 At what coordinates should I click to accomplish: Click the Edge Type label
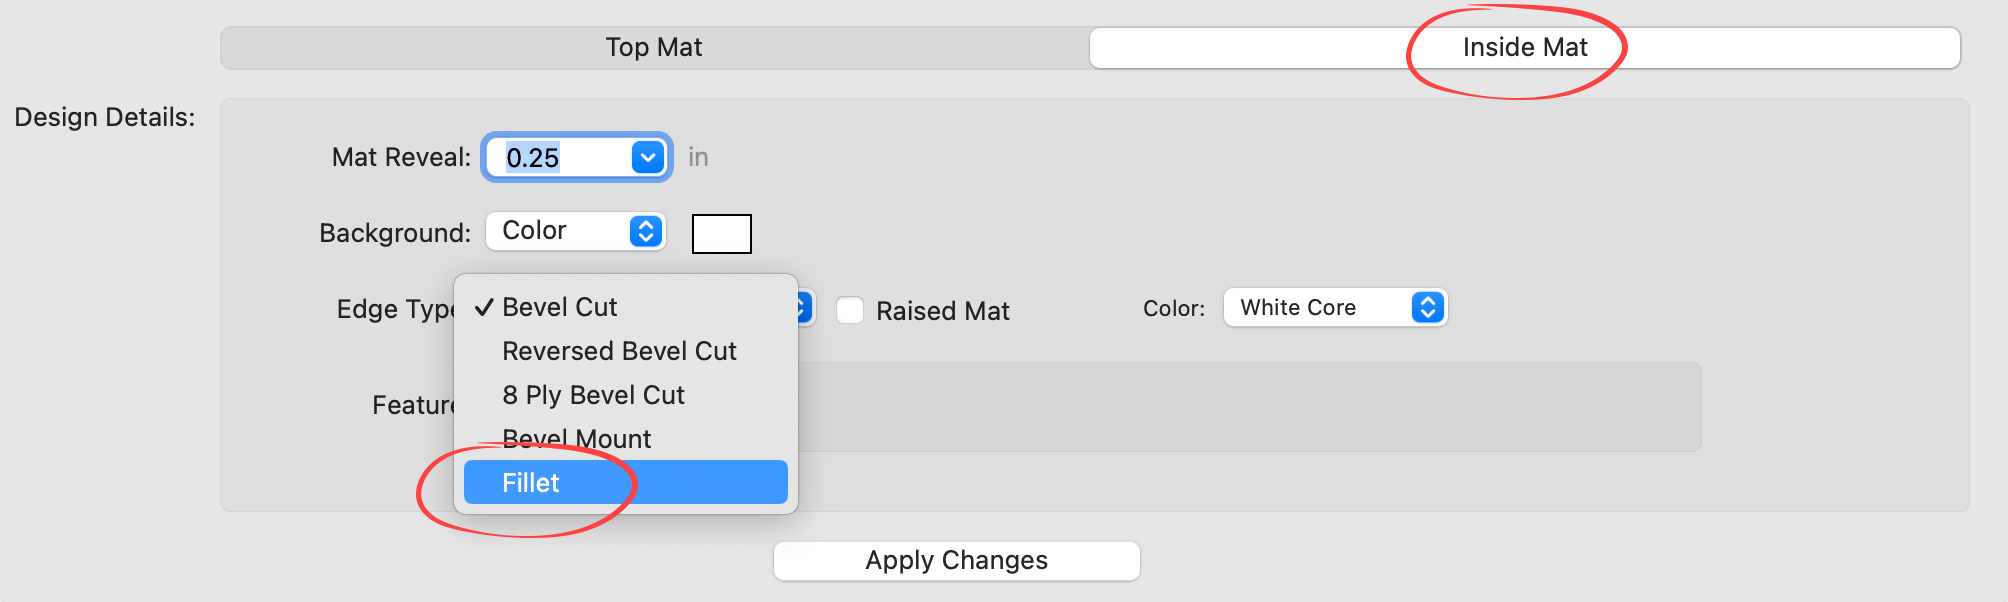394,309
